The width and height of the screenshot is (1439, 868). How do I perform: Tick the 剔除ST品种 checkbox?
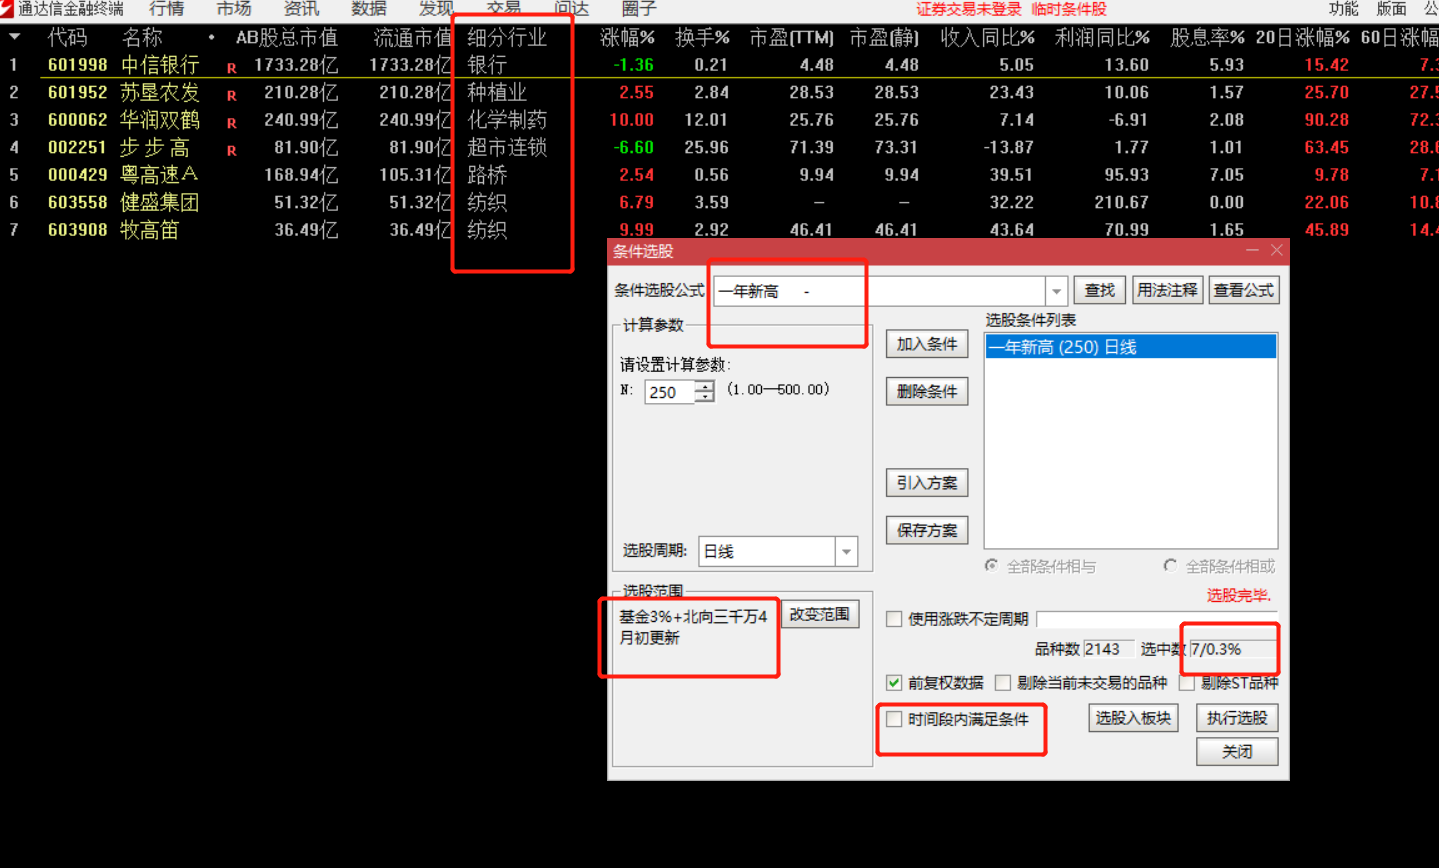[1187, 683]
